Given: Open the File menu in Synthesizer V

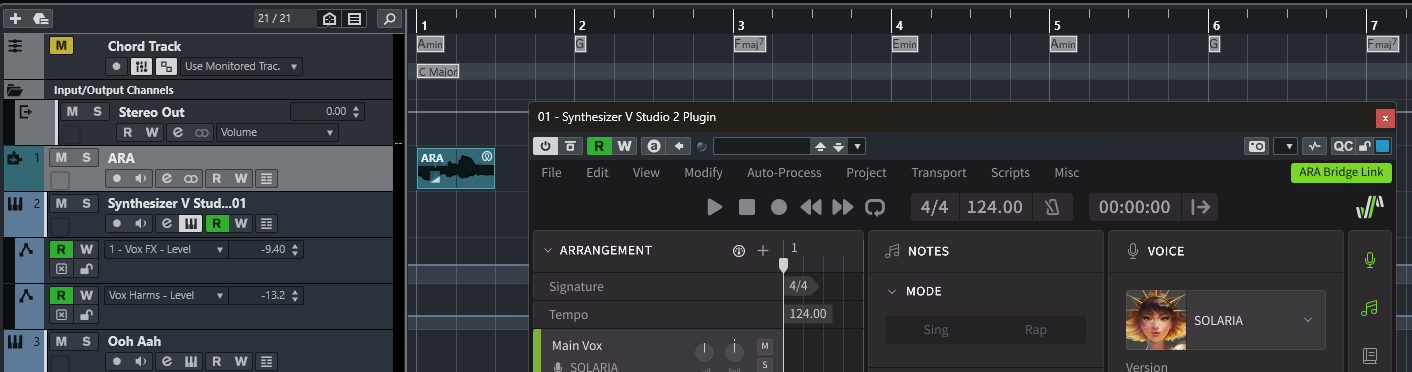Looking at the screenshot, I should pos(551,172).
